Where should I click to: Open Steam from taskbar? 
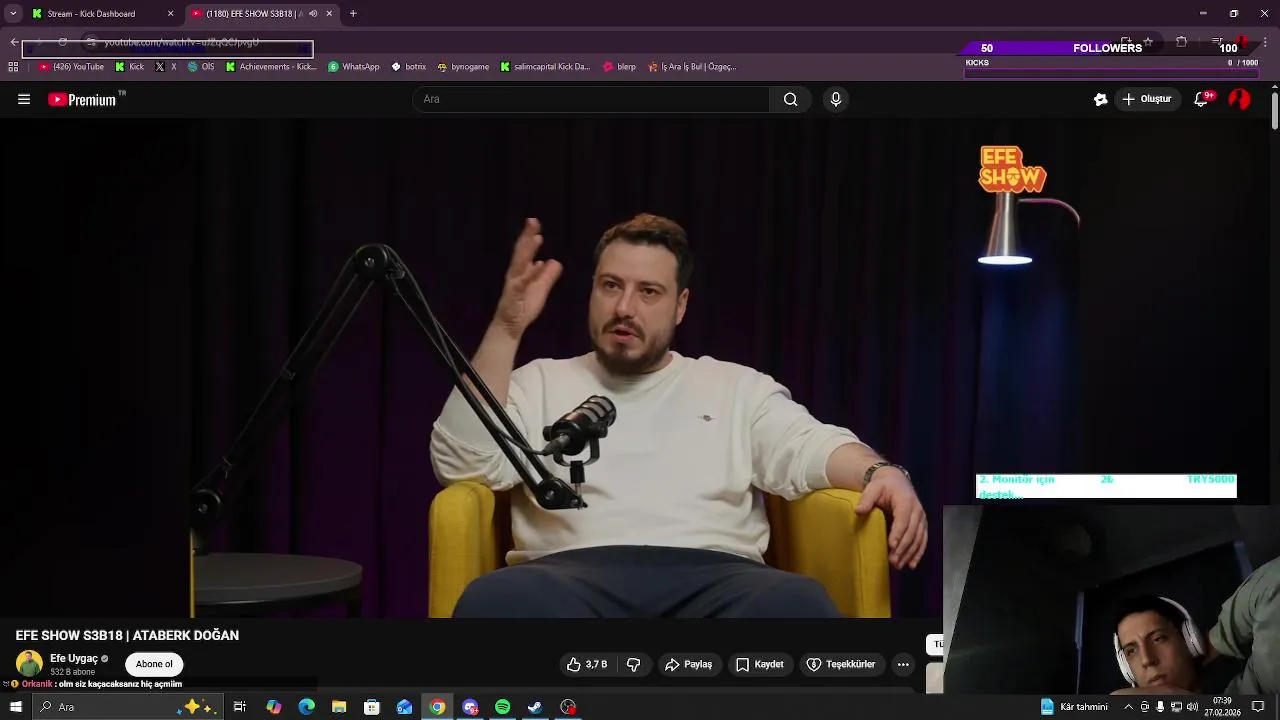[x=535, y=707]
